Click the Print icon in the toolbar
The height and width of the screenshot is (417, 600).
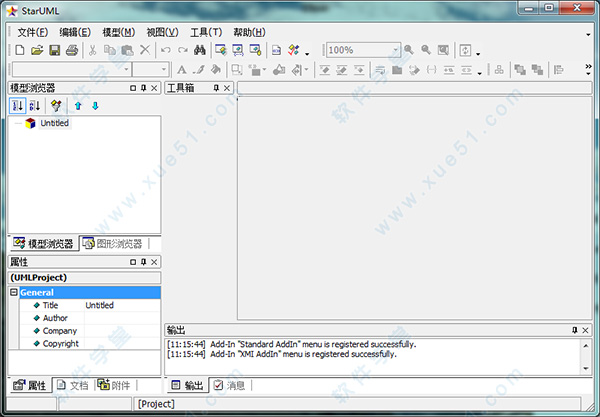pyautogui.click(x=72, y=50)
